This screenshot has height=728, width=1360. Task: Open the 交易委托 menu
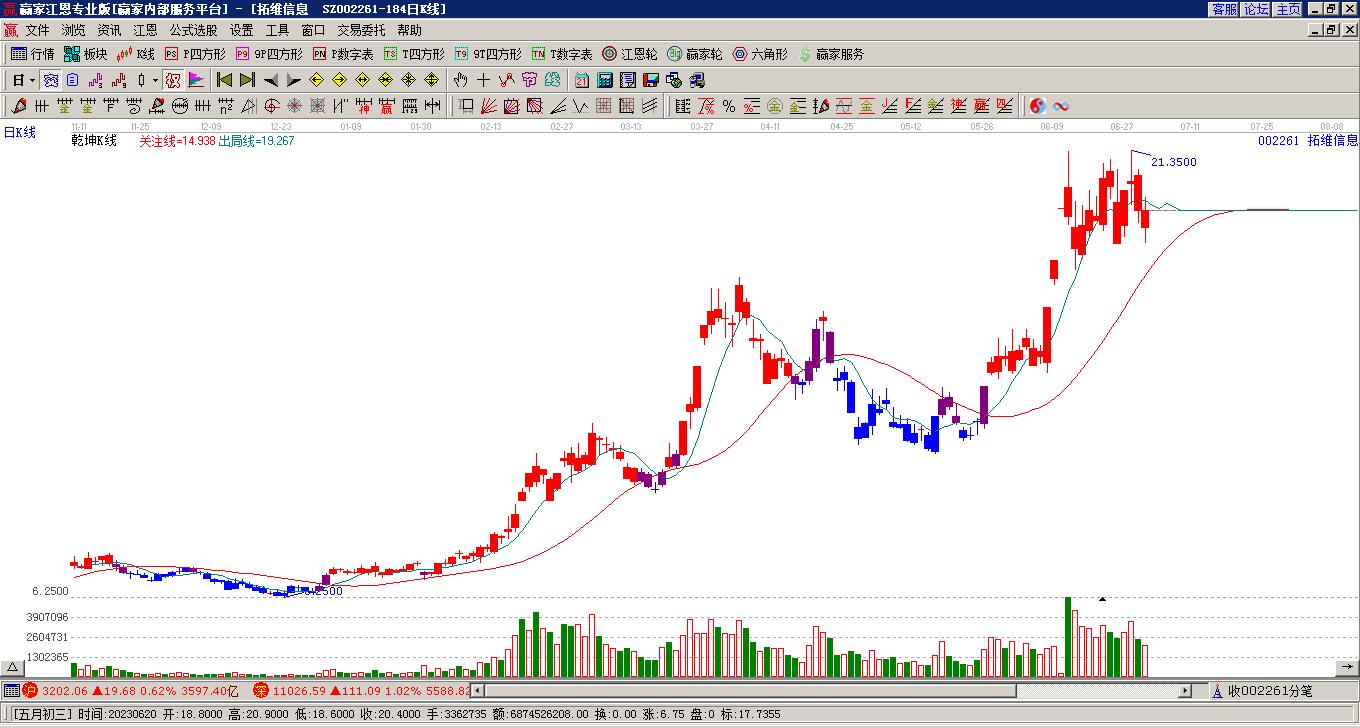pos(361,30)
